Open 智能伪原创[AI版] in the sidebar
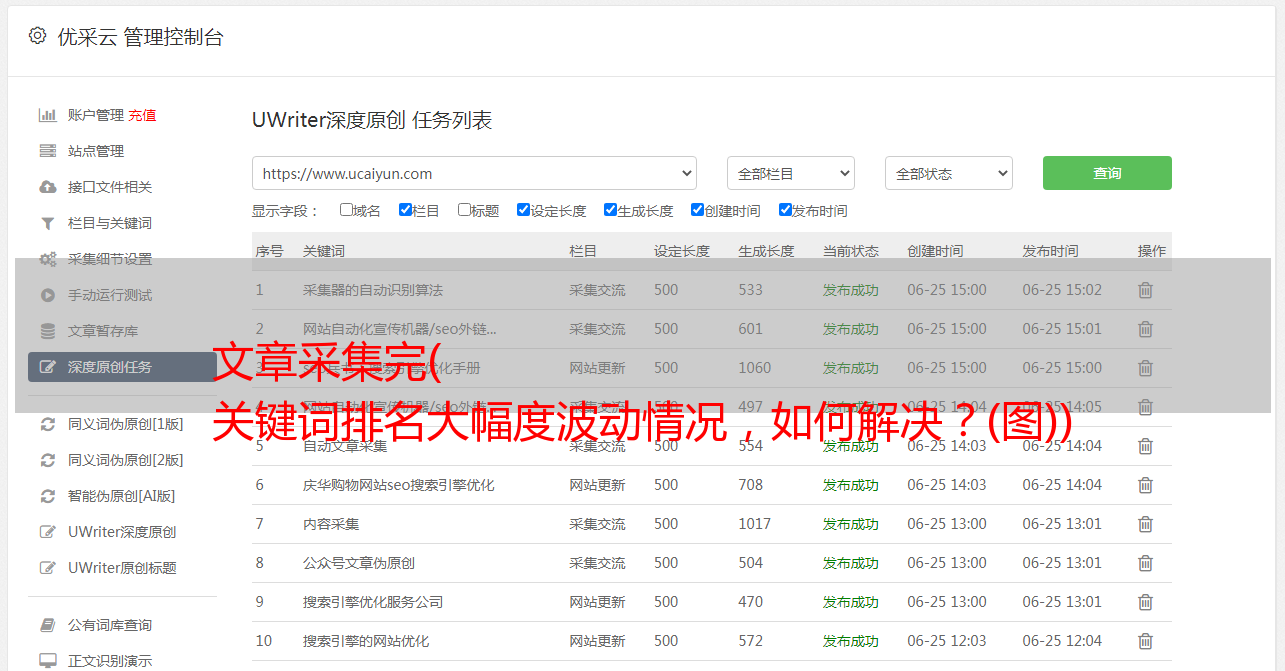Screen dimensions: 1285x671 (122, 496)
